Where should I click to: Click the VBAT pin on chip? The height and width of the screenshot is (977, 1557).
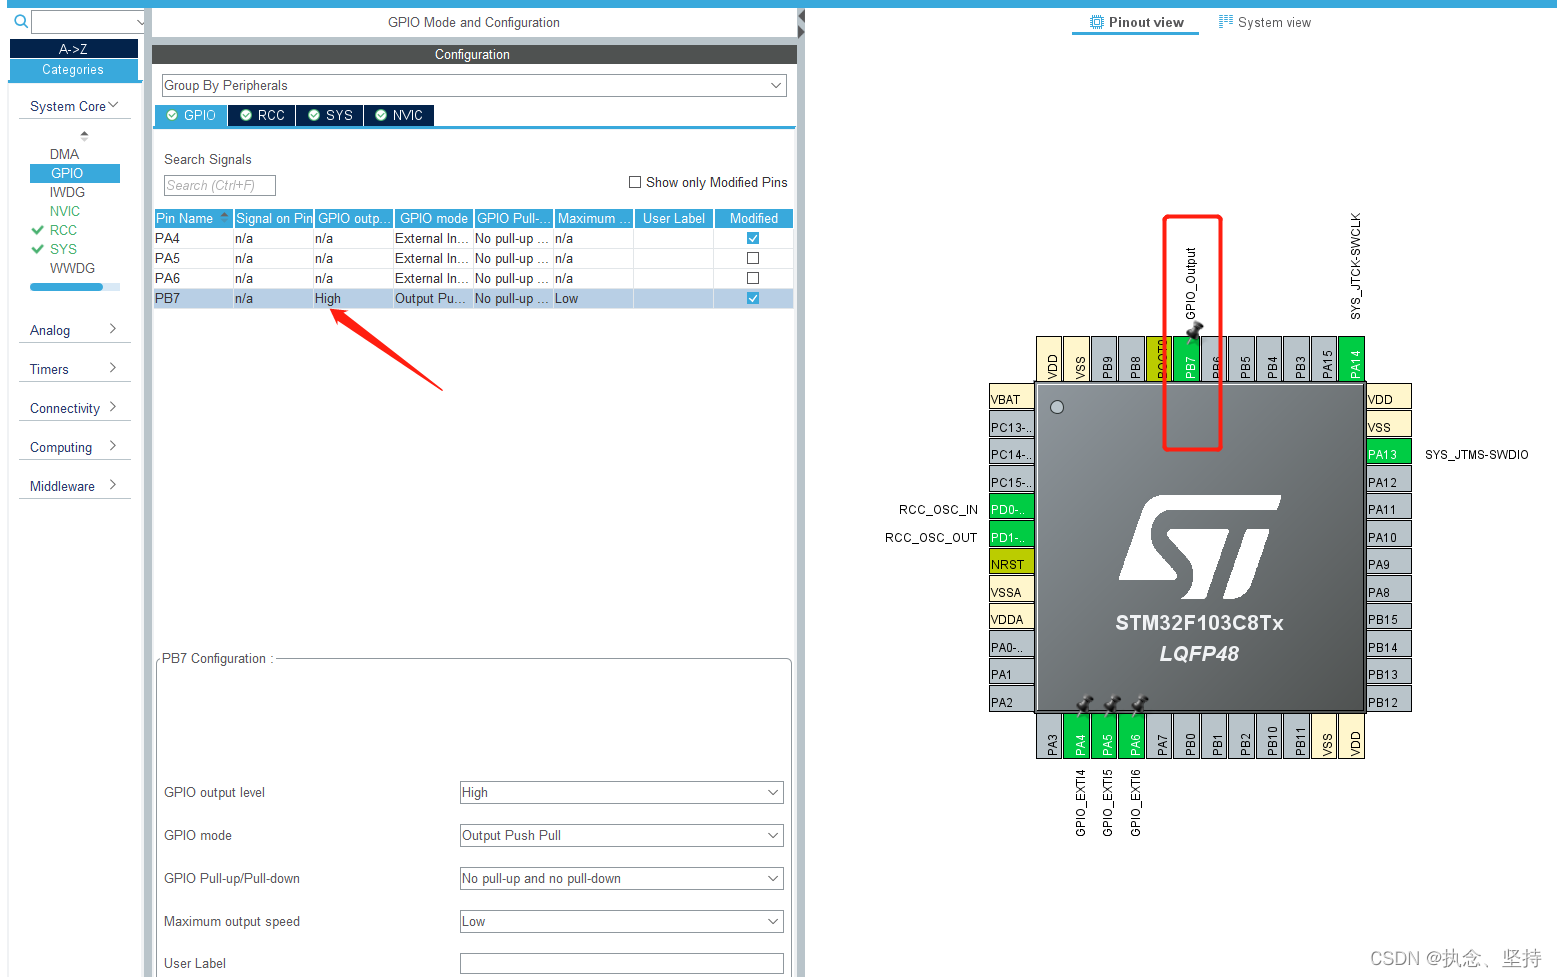click(1011, 397)
